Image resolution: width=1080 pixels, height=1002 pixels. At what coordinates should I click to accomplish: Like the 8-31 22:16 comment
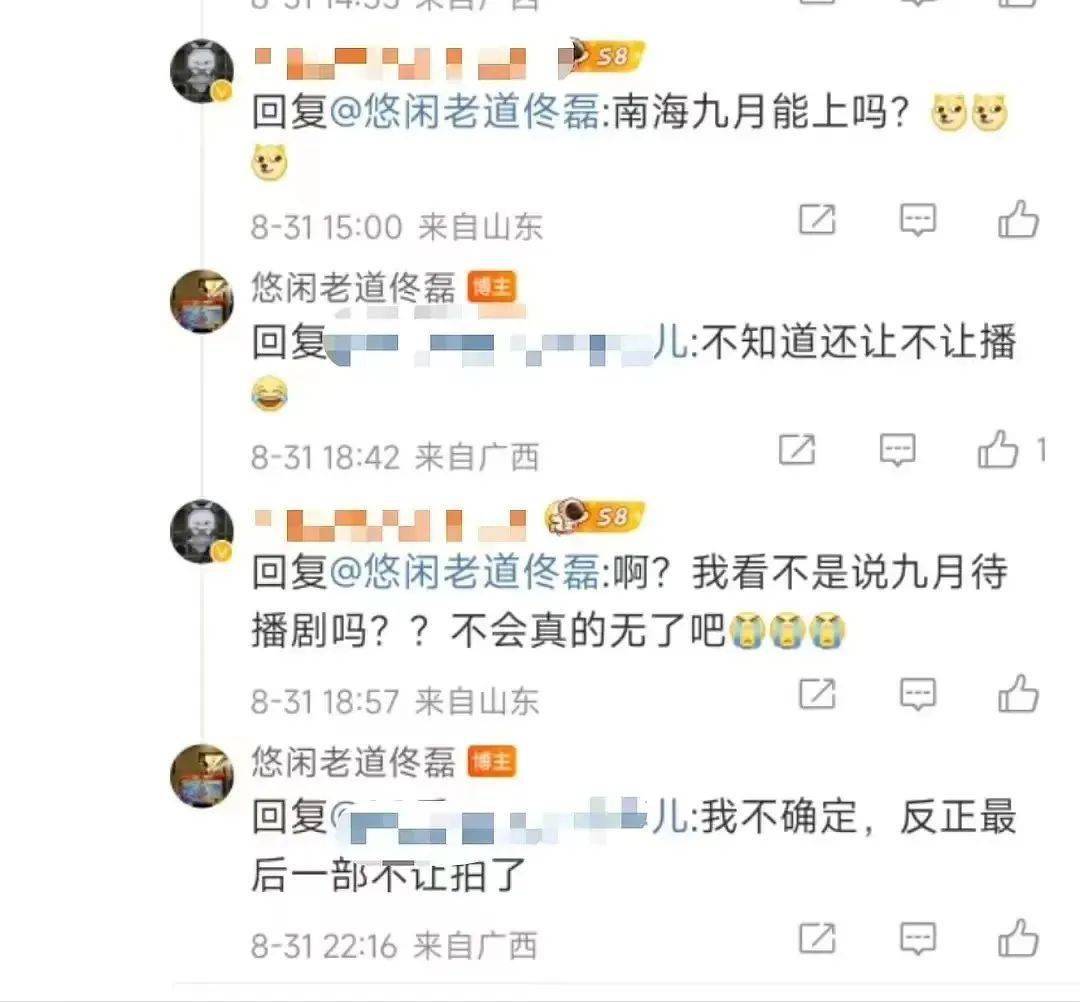coord(1018,938)
